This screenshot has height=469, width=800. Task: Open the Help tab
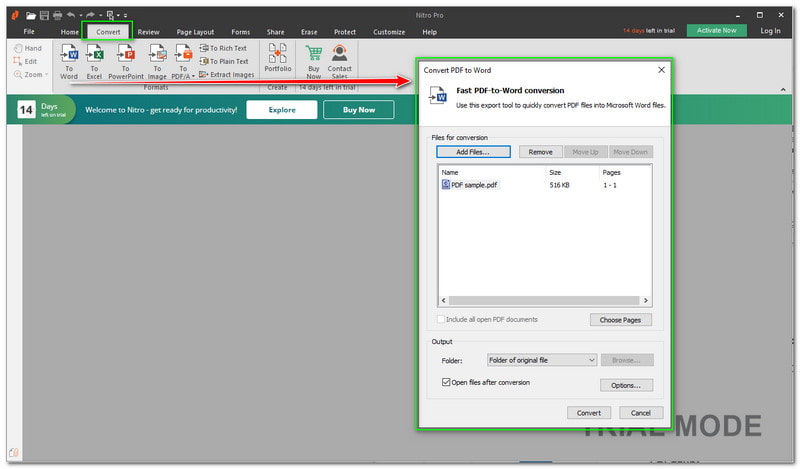pyautogui.click(x=430, y=32)
